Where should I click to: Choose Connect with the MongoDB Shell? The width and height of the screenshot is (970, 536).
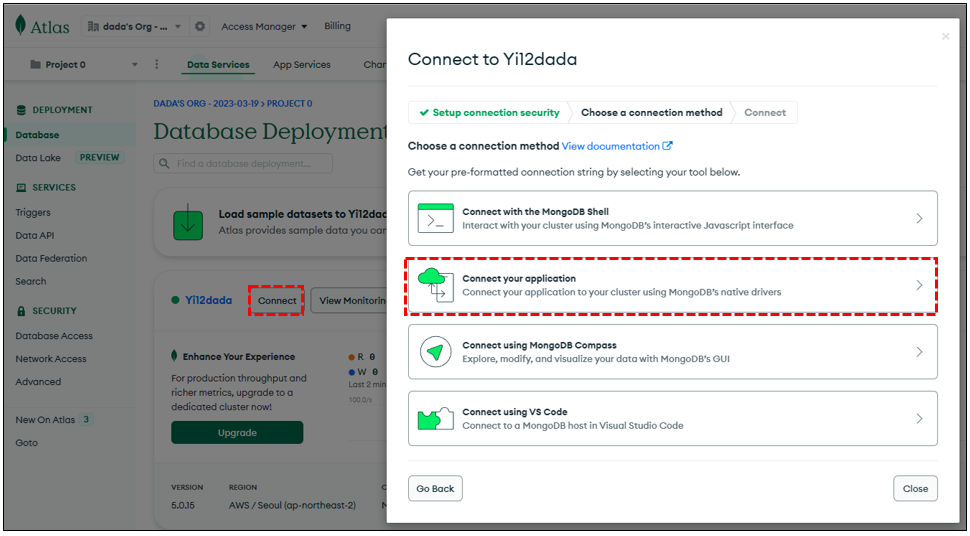(x=672, y=218)
